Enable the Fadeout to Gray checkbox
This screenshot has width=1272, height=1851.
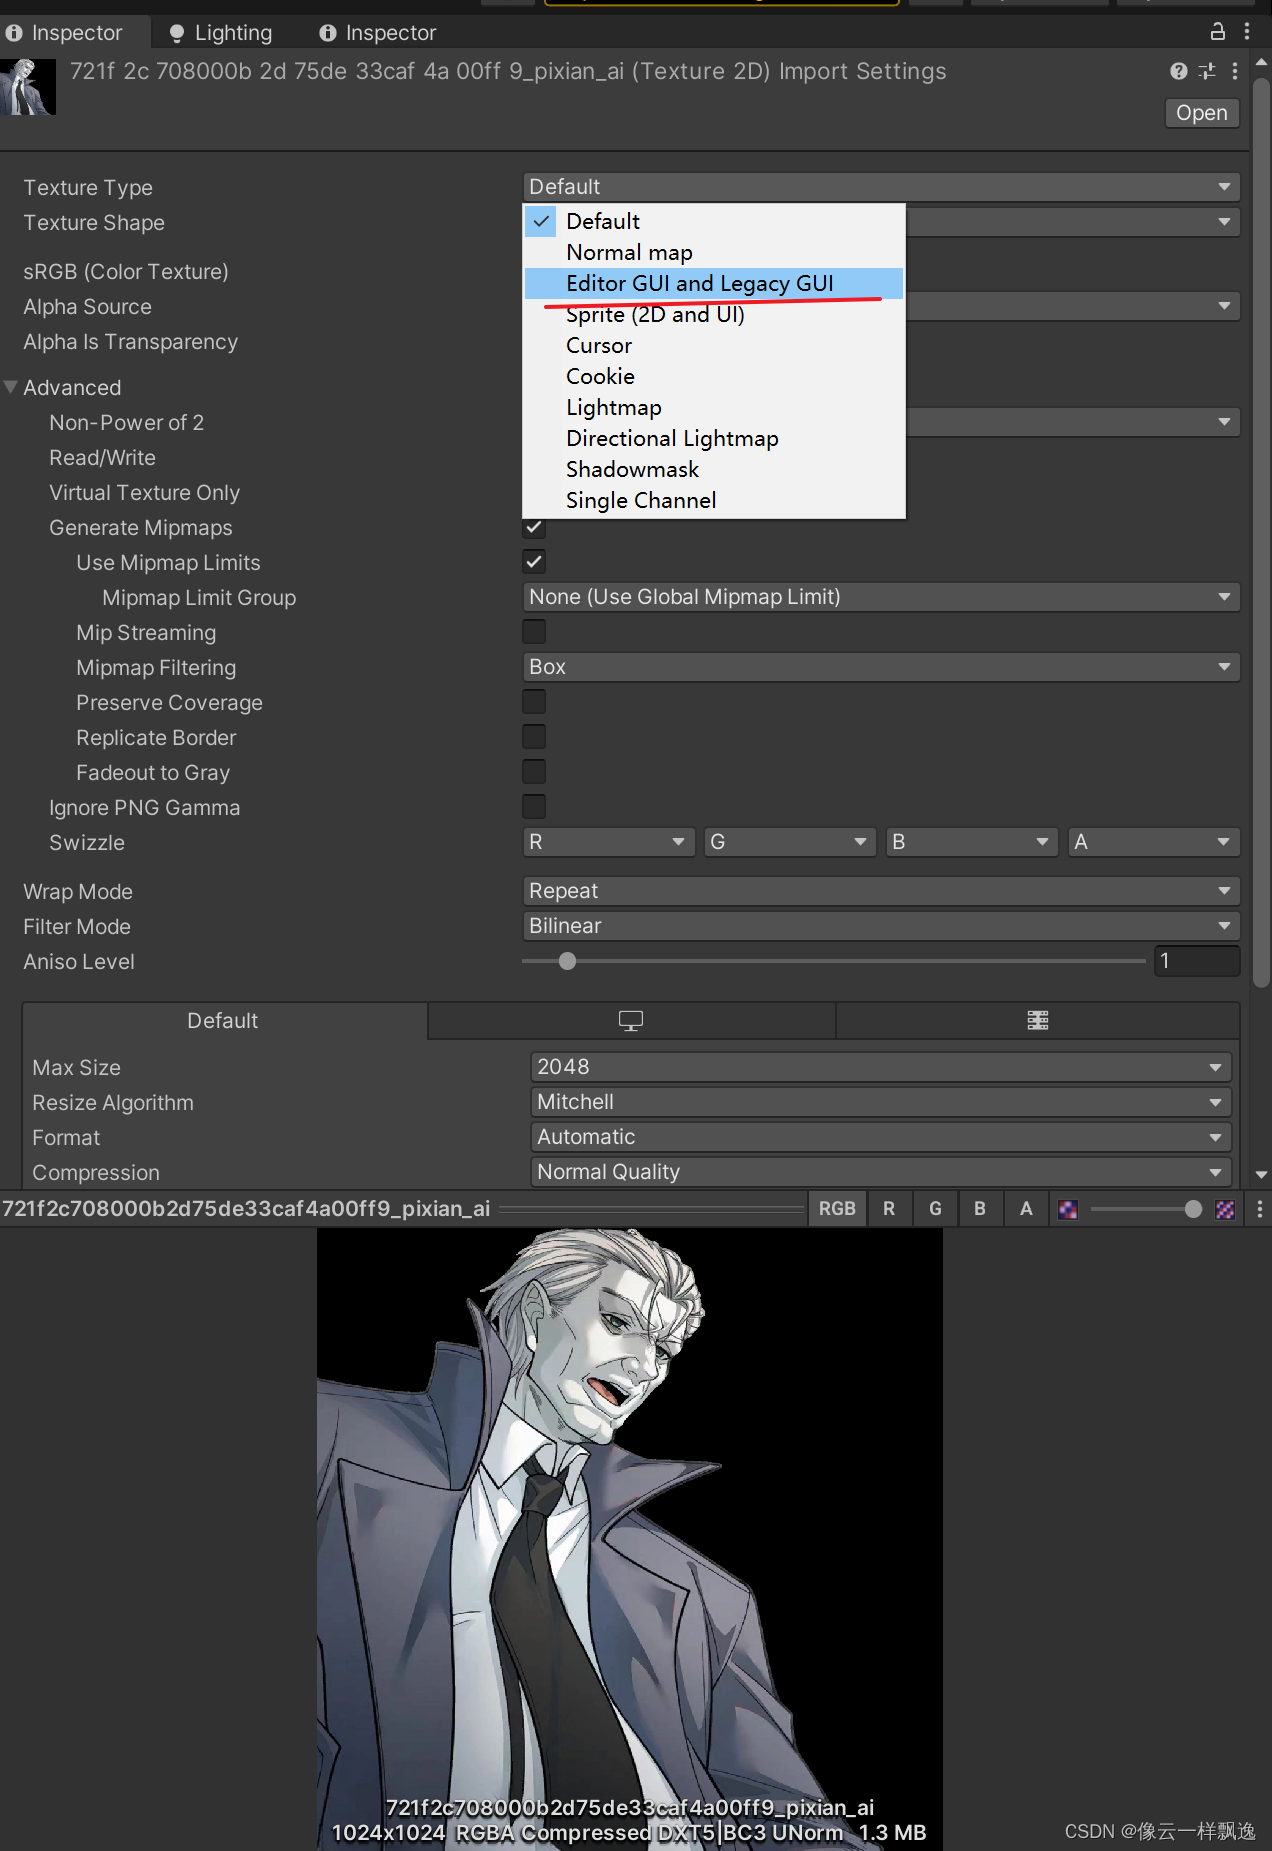(534, 772)
